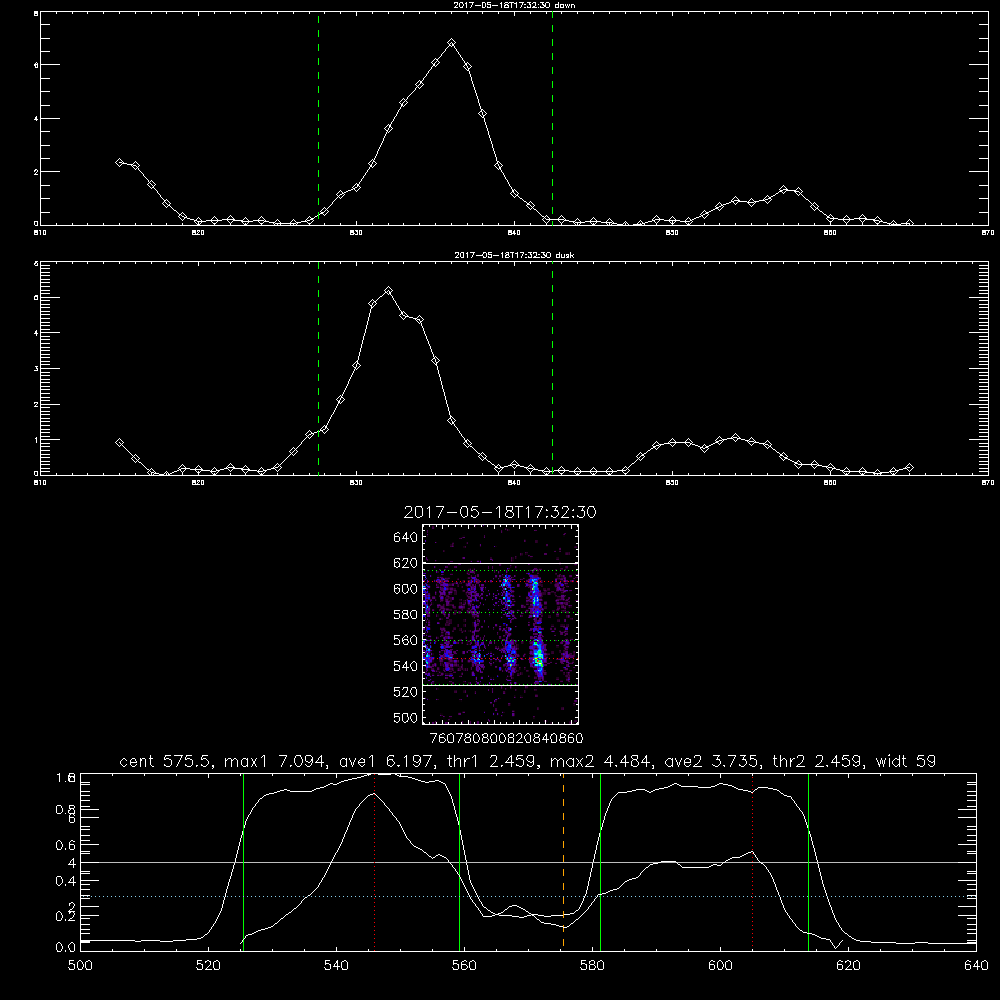1000x1000 pixels.
Task: Click the red dotted line near 605 in bottom plot
Action: (x=753, y=861)
